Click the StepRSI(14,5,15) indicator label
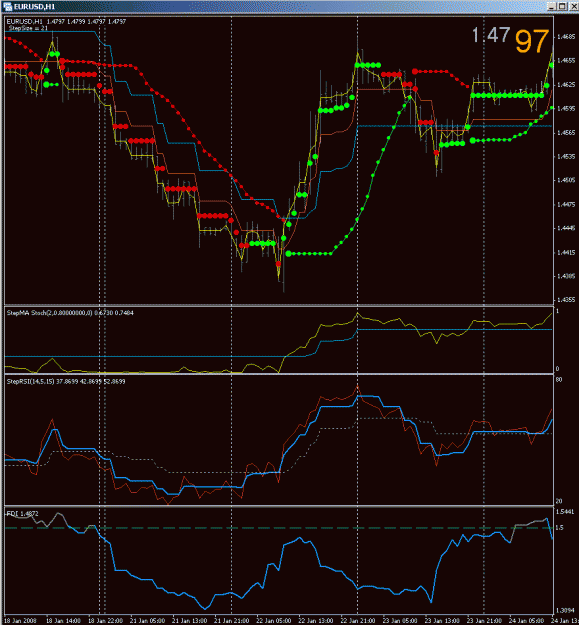The image size is (579, 625). click(x=66, y=381)
